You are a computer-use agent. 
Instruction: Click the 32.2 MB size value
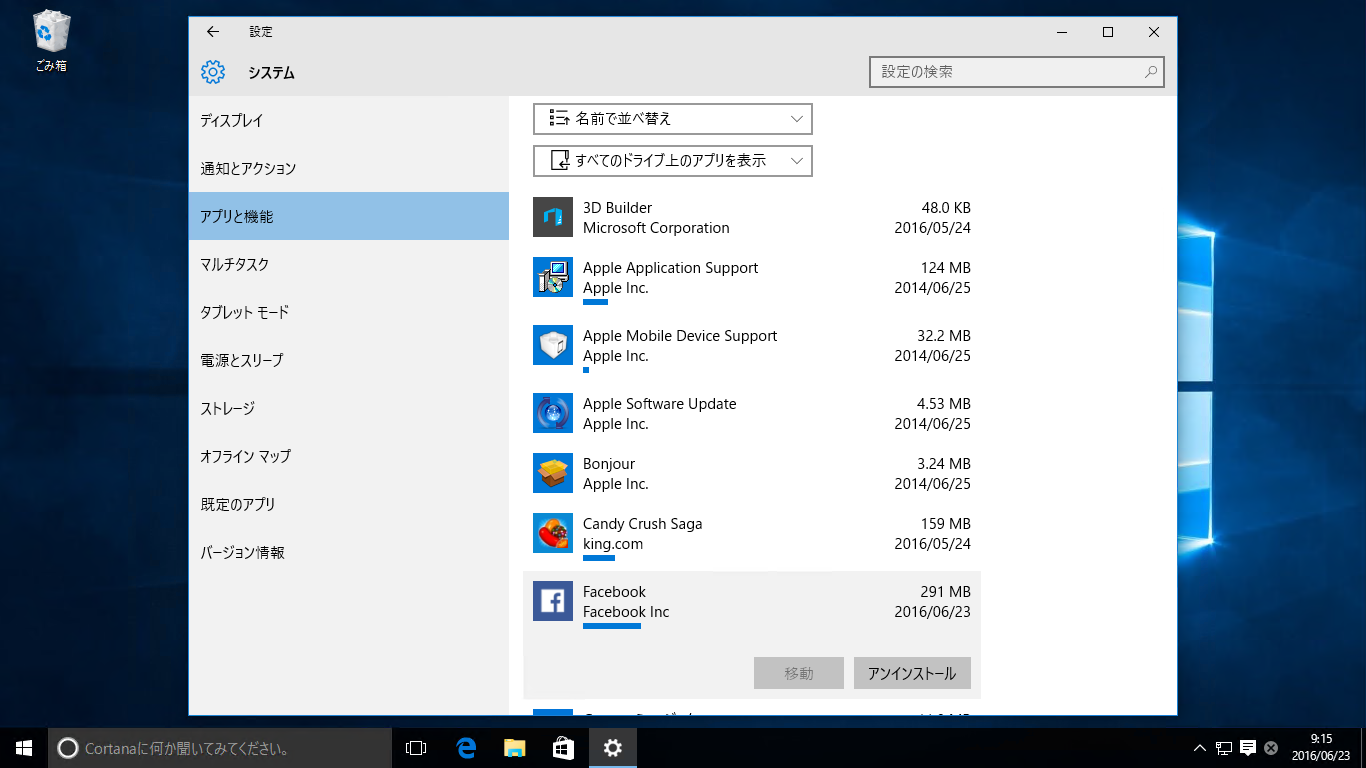[x=943, y=336]
